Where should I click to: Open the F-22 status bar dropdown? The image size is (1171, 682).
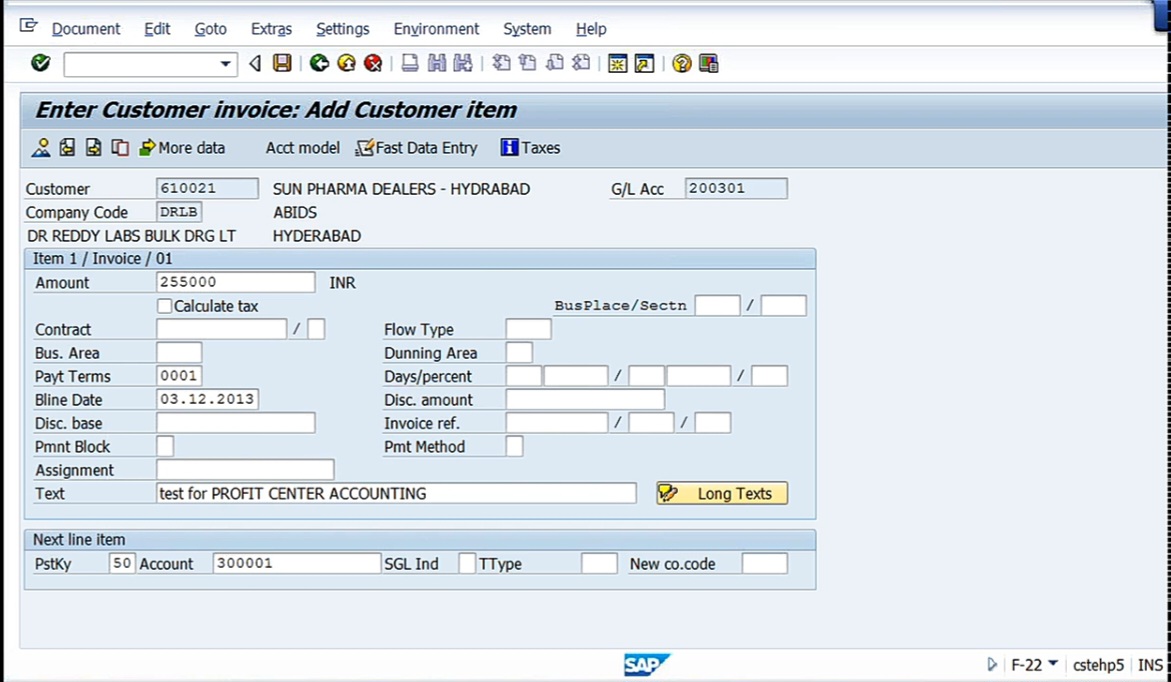tap(1053, 663)
